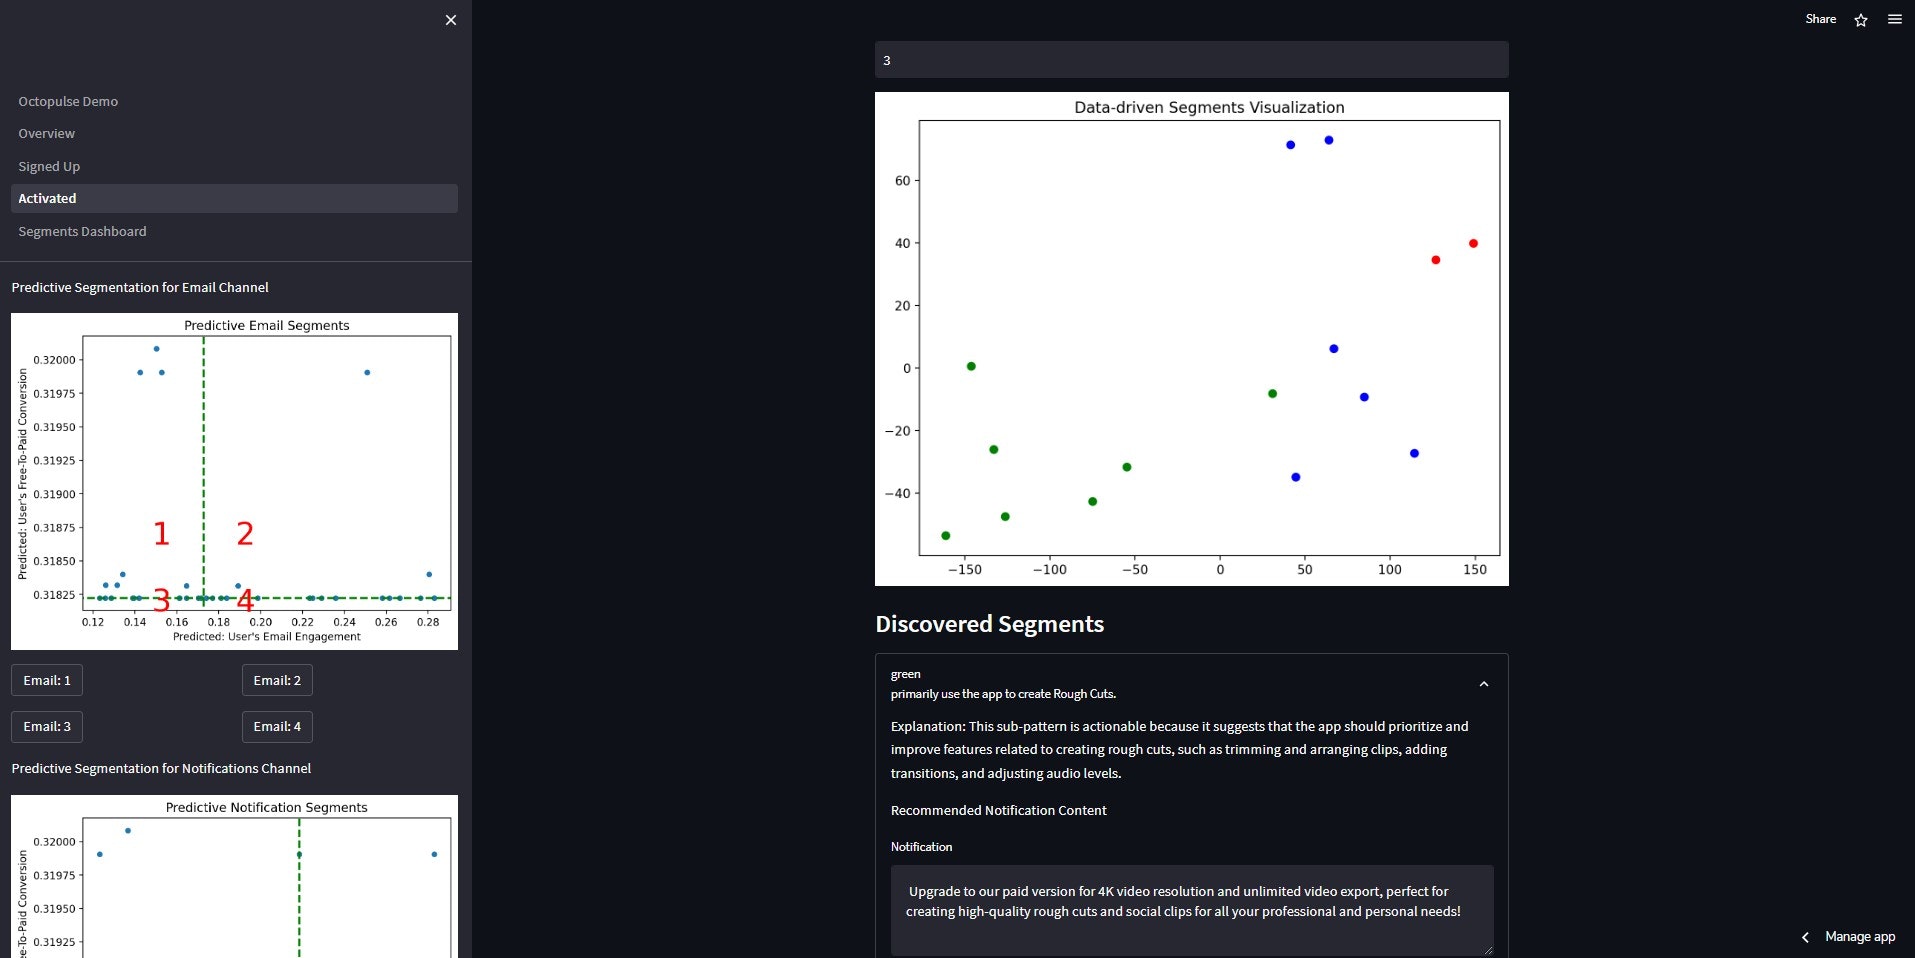Open the hamburger main menu

pyautogui.click(x=1894, y=19)
